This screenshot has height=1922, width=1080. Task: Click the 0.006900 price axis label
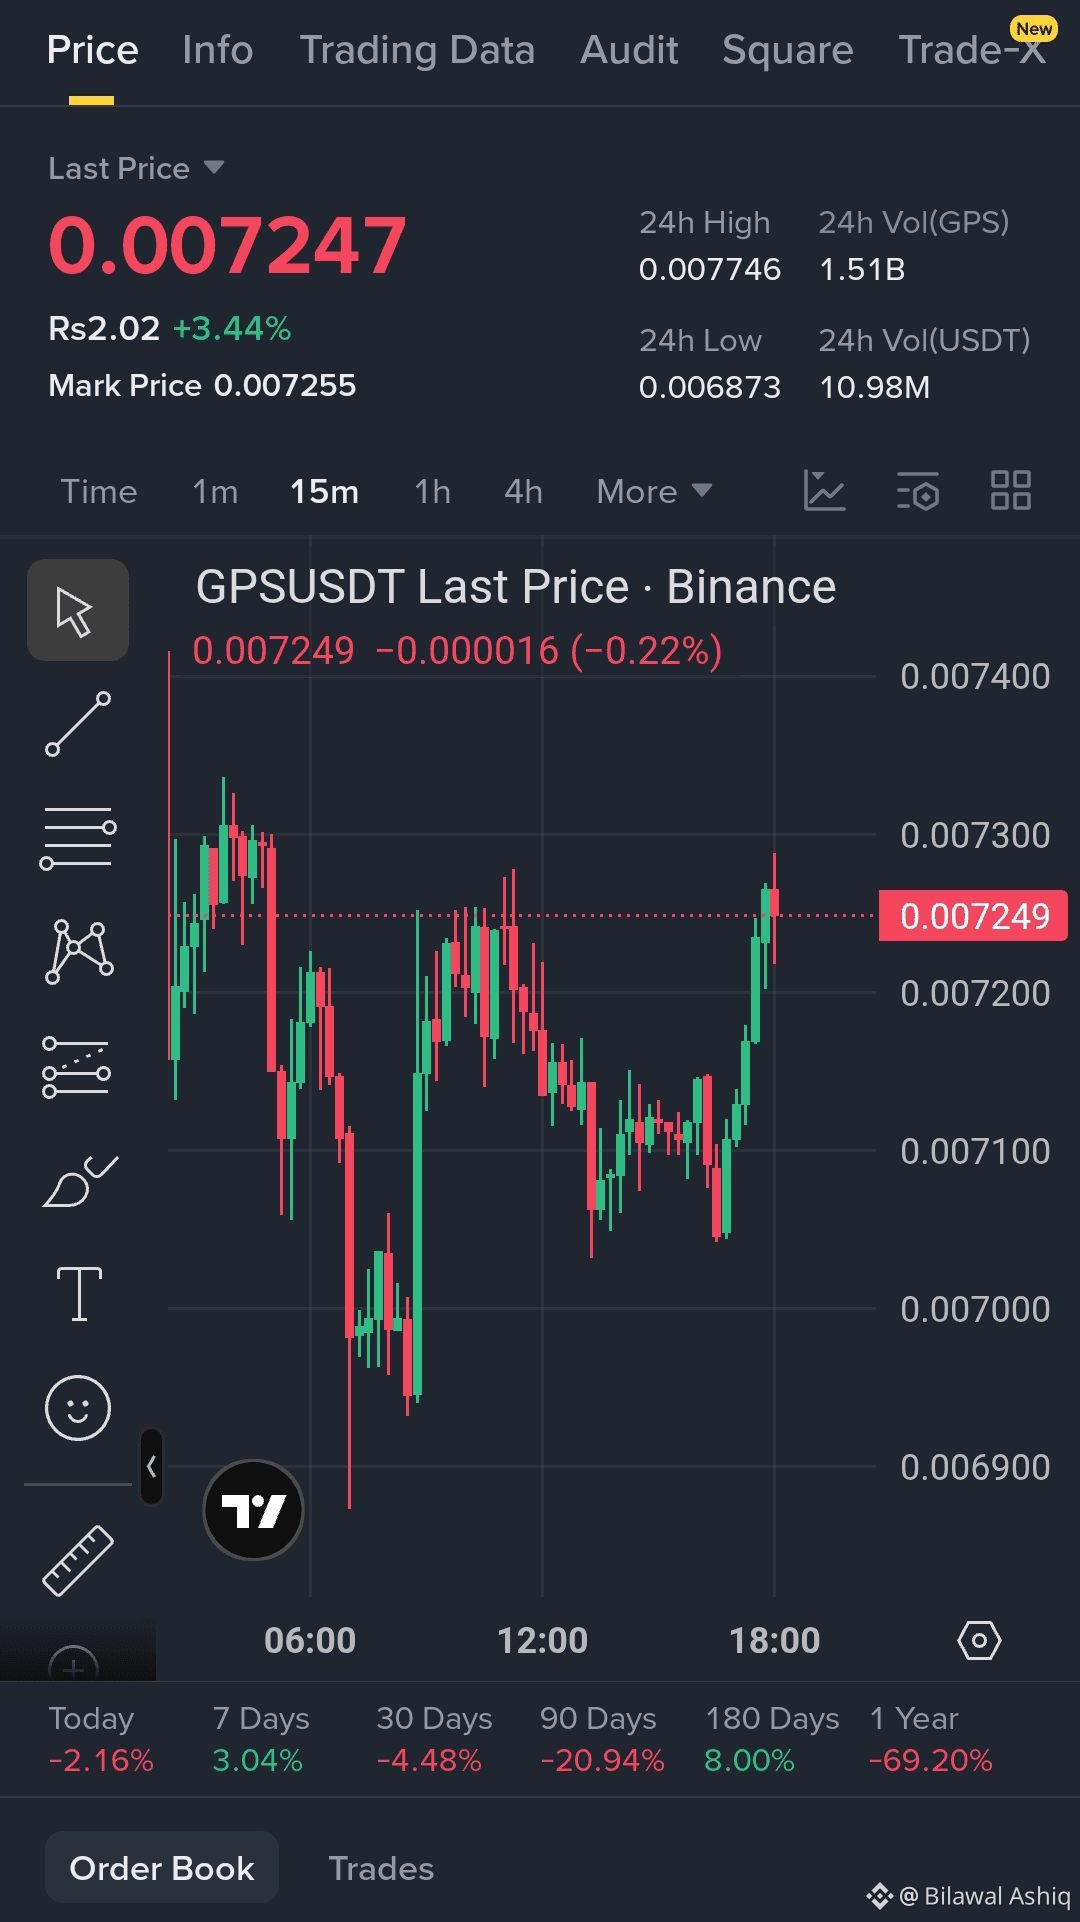pos(975,1468)
